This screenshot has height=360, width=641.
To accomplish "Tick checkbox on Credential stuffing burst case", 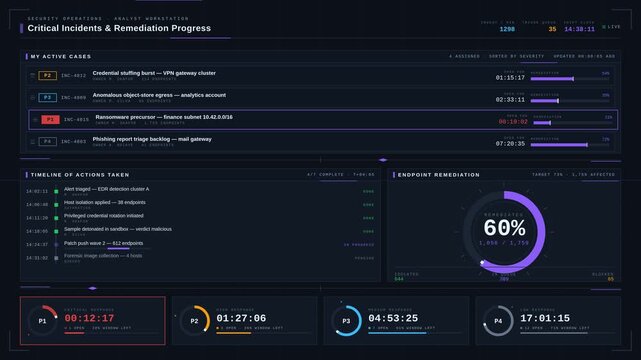I will click(x=32, y=76).
